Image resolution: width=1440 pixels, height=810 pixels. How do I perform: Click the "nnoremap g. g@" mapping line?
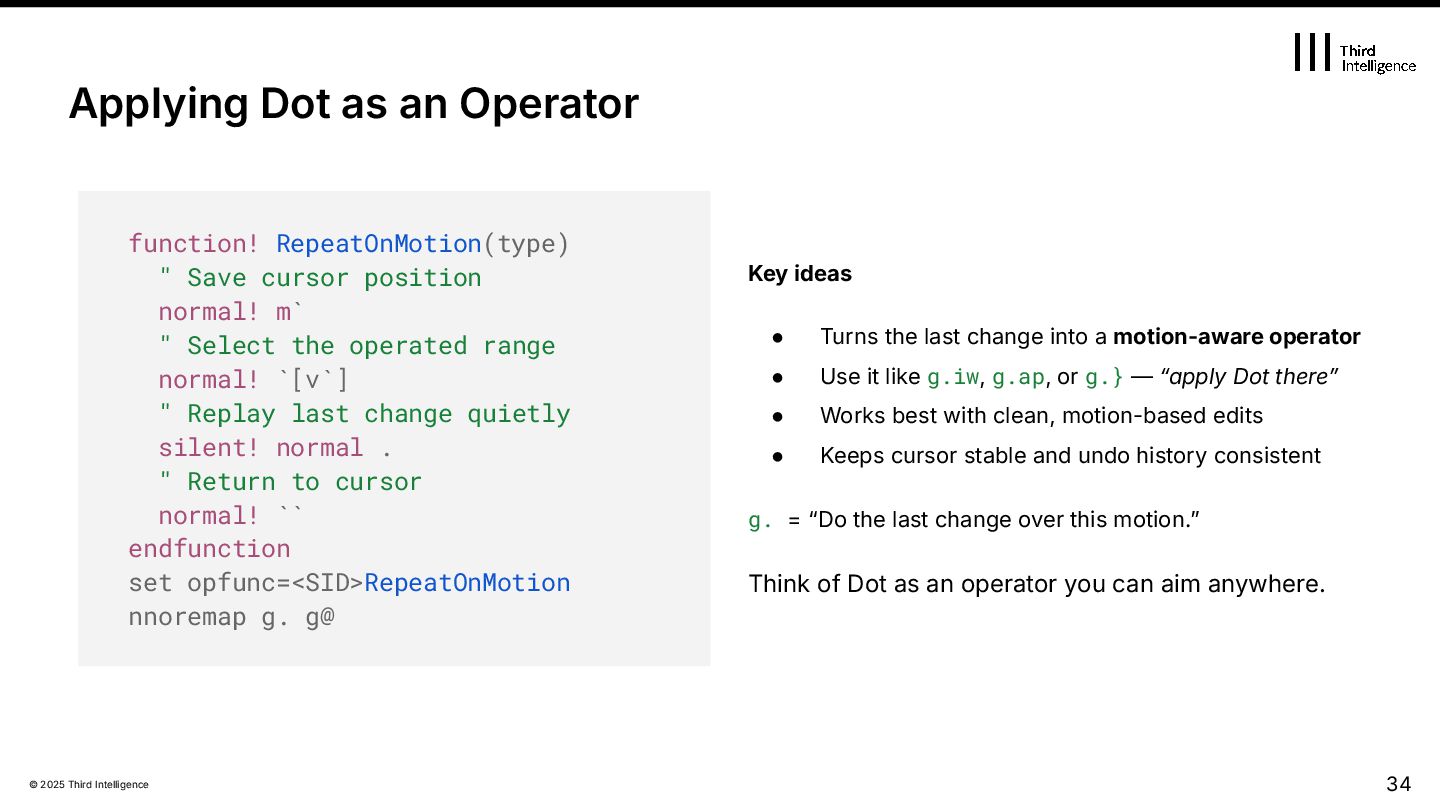231,617
